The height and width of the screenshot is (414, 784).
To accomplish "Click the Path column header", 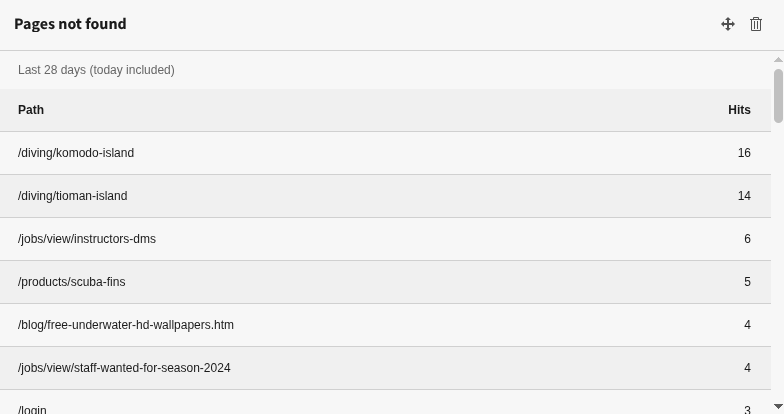I will (31, 110).
